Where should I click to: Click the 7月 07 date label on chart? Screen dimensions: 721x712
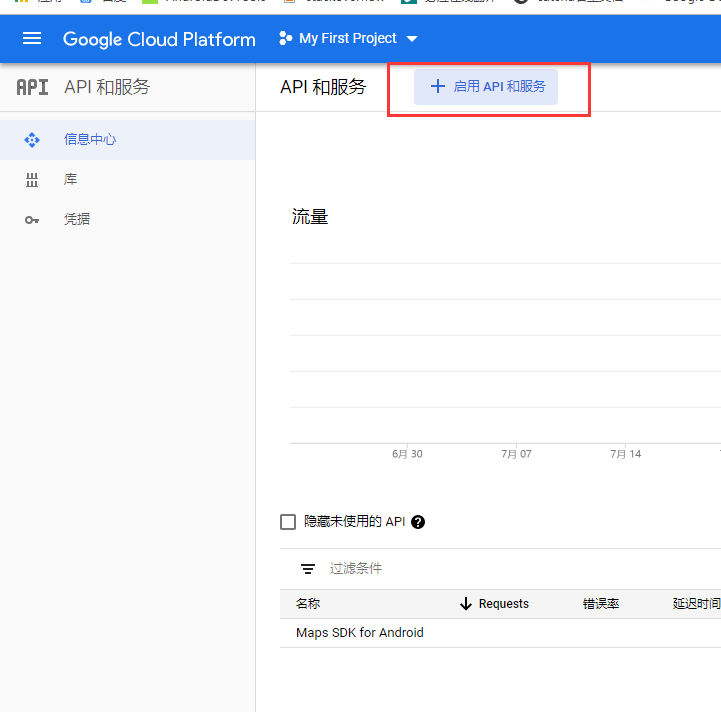click(516, 454)
